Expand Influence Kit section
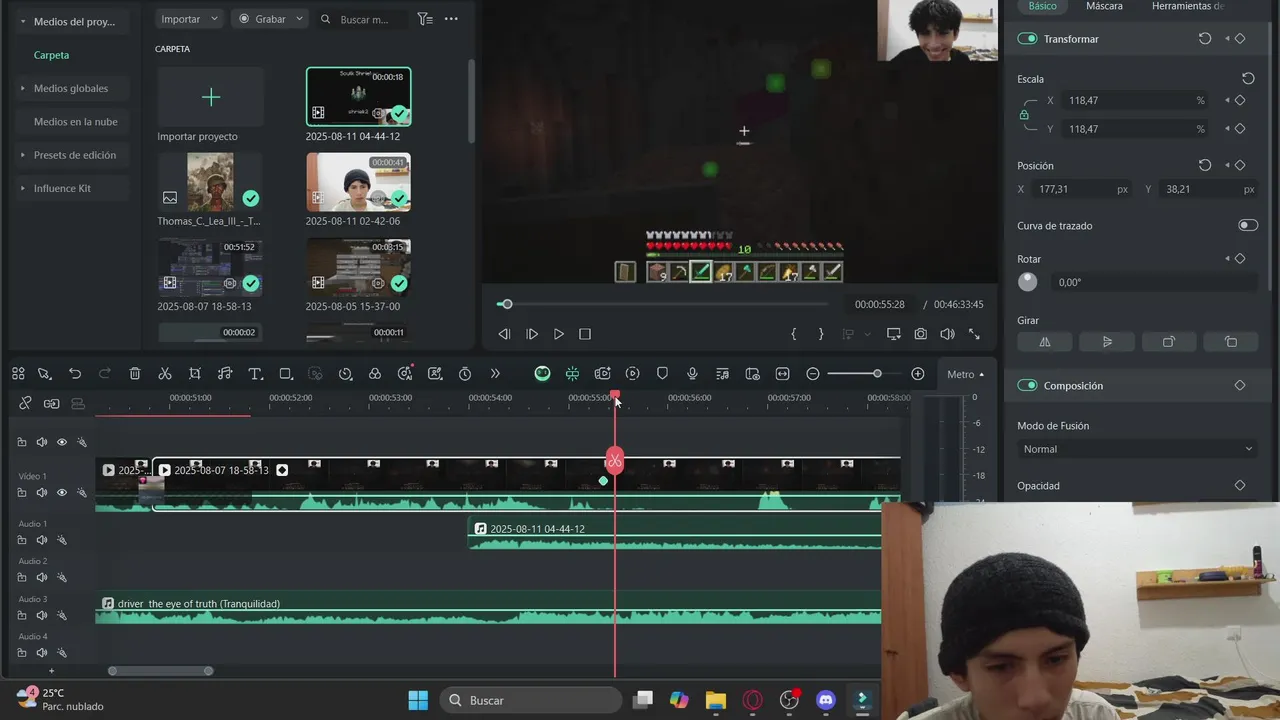 point(23,188)
